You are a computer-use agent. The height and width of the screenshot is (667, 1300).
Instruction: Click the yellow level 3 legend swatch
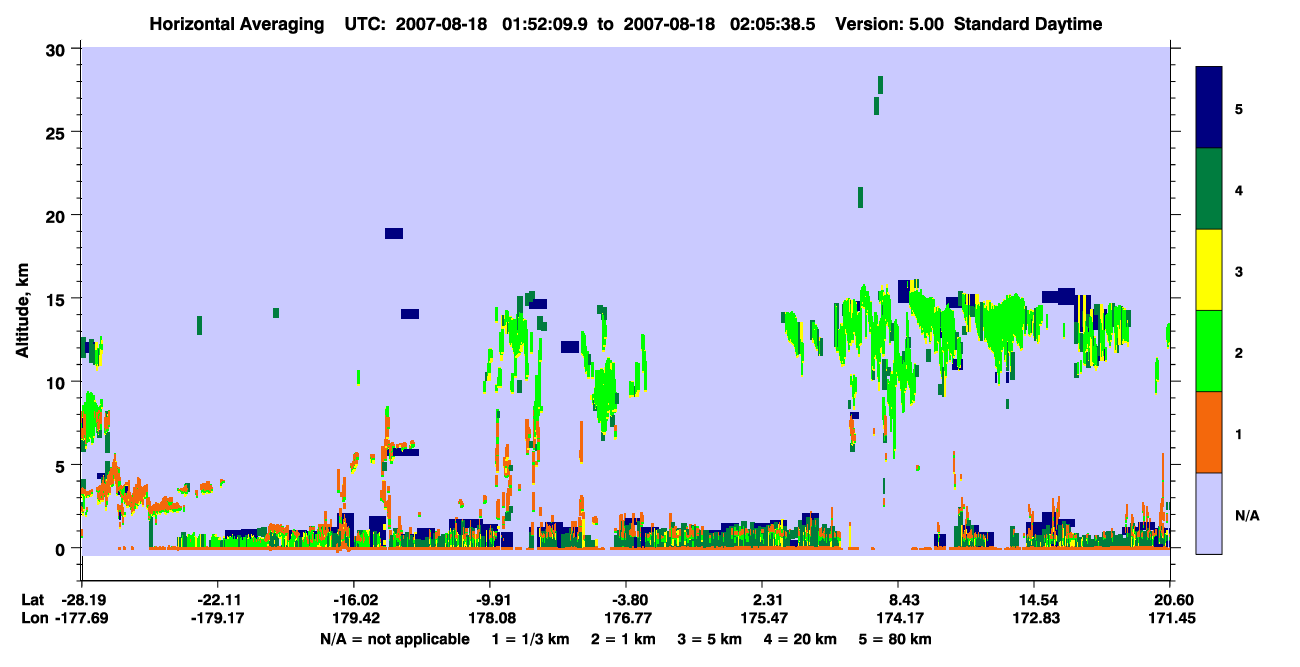tap(1209, 269)
